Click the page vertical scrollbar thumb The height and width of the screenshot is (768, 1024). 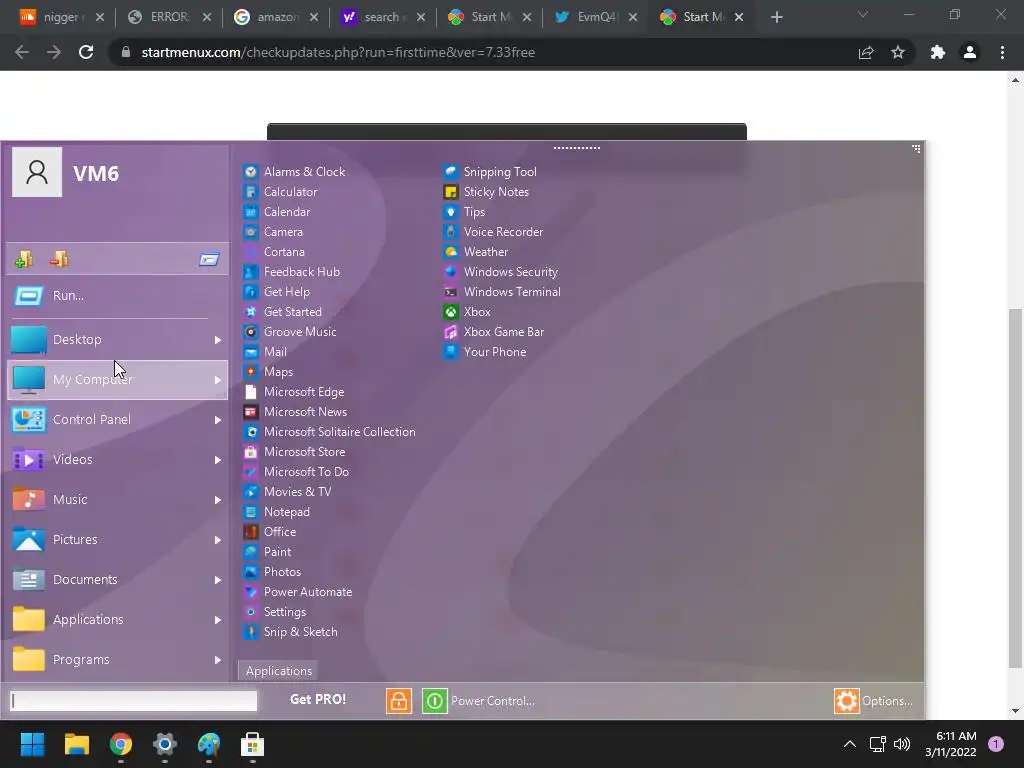pyautogui.click(x=1015, y=488)
